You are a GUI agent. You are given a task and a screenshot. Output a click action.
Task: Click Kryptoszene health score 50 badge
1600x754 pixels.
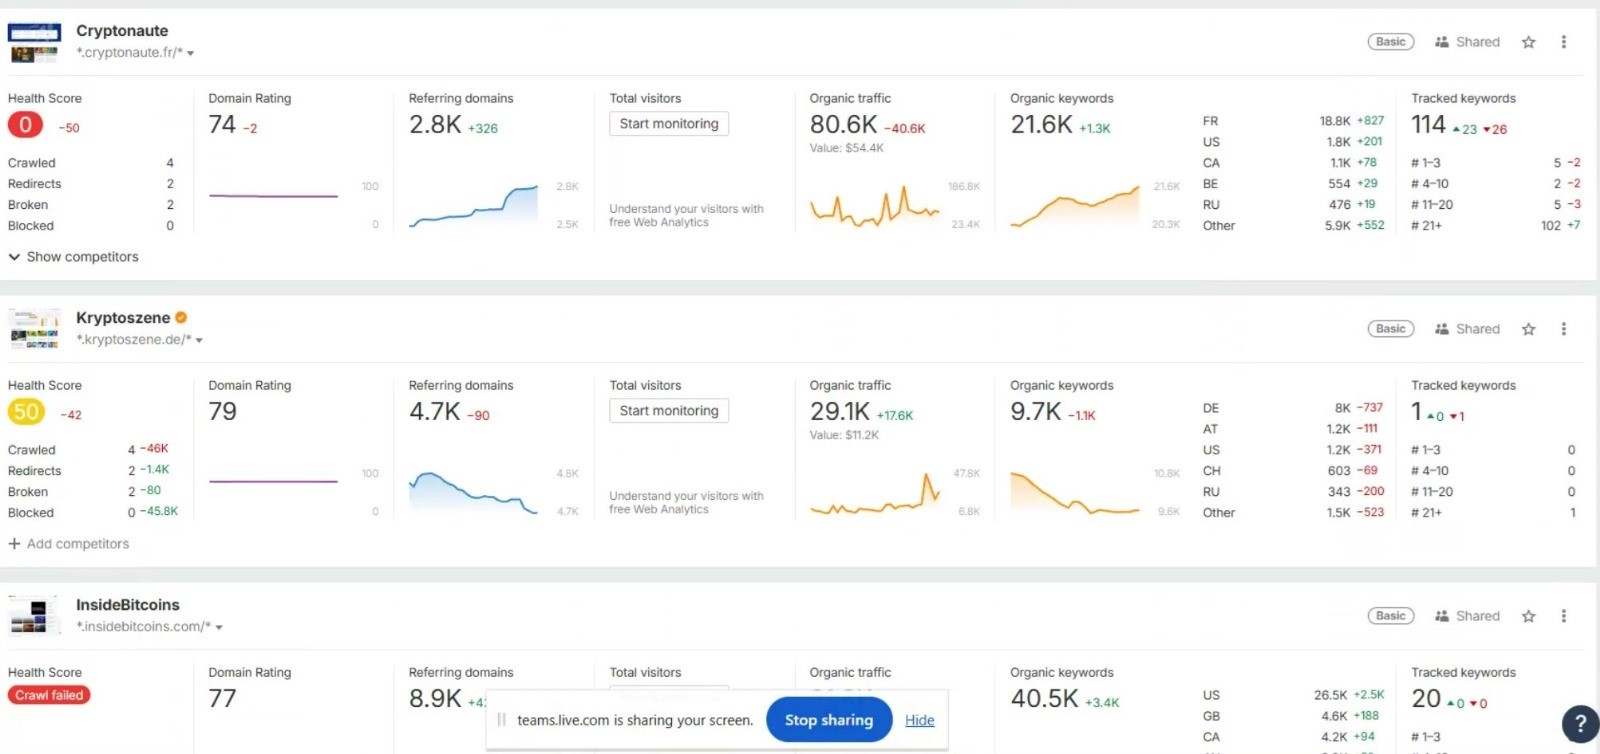(26, 412)
